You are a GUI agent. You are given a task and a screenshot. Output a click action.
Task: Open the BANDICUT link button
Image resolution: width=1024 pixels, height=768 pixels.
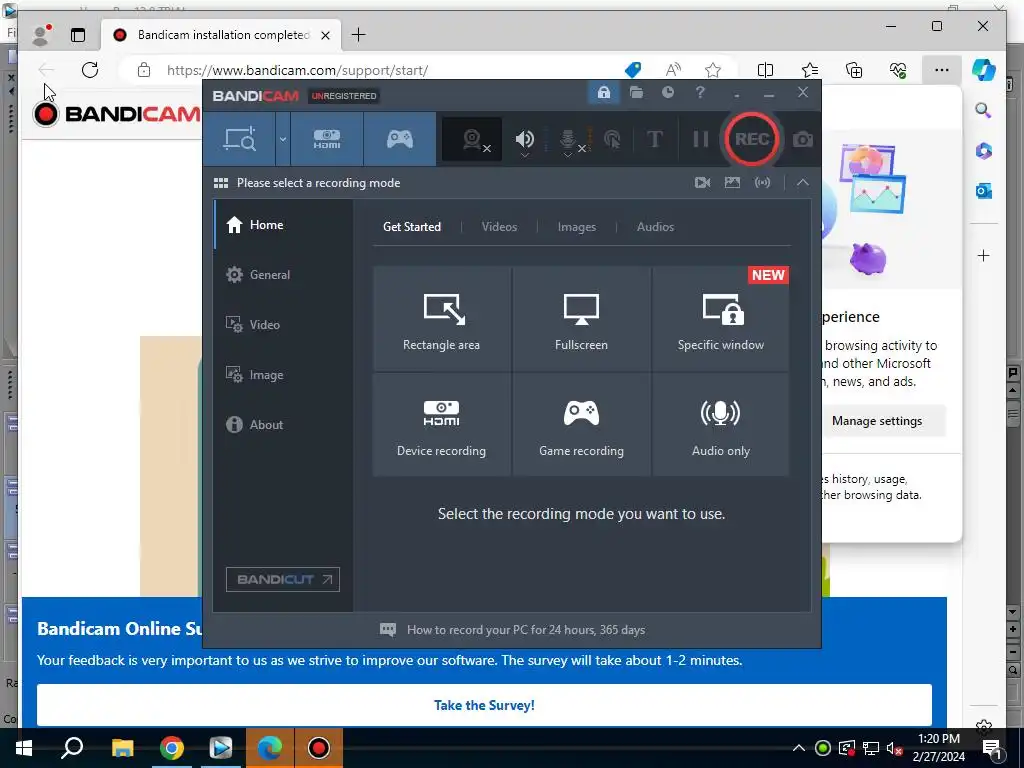click(283, 579)
